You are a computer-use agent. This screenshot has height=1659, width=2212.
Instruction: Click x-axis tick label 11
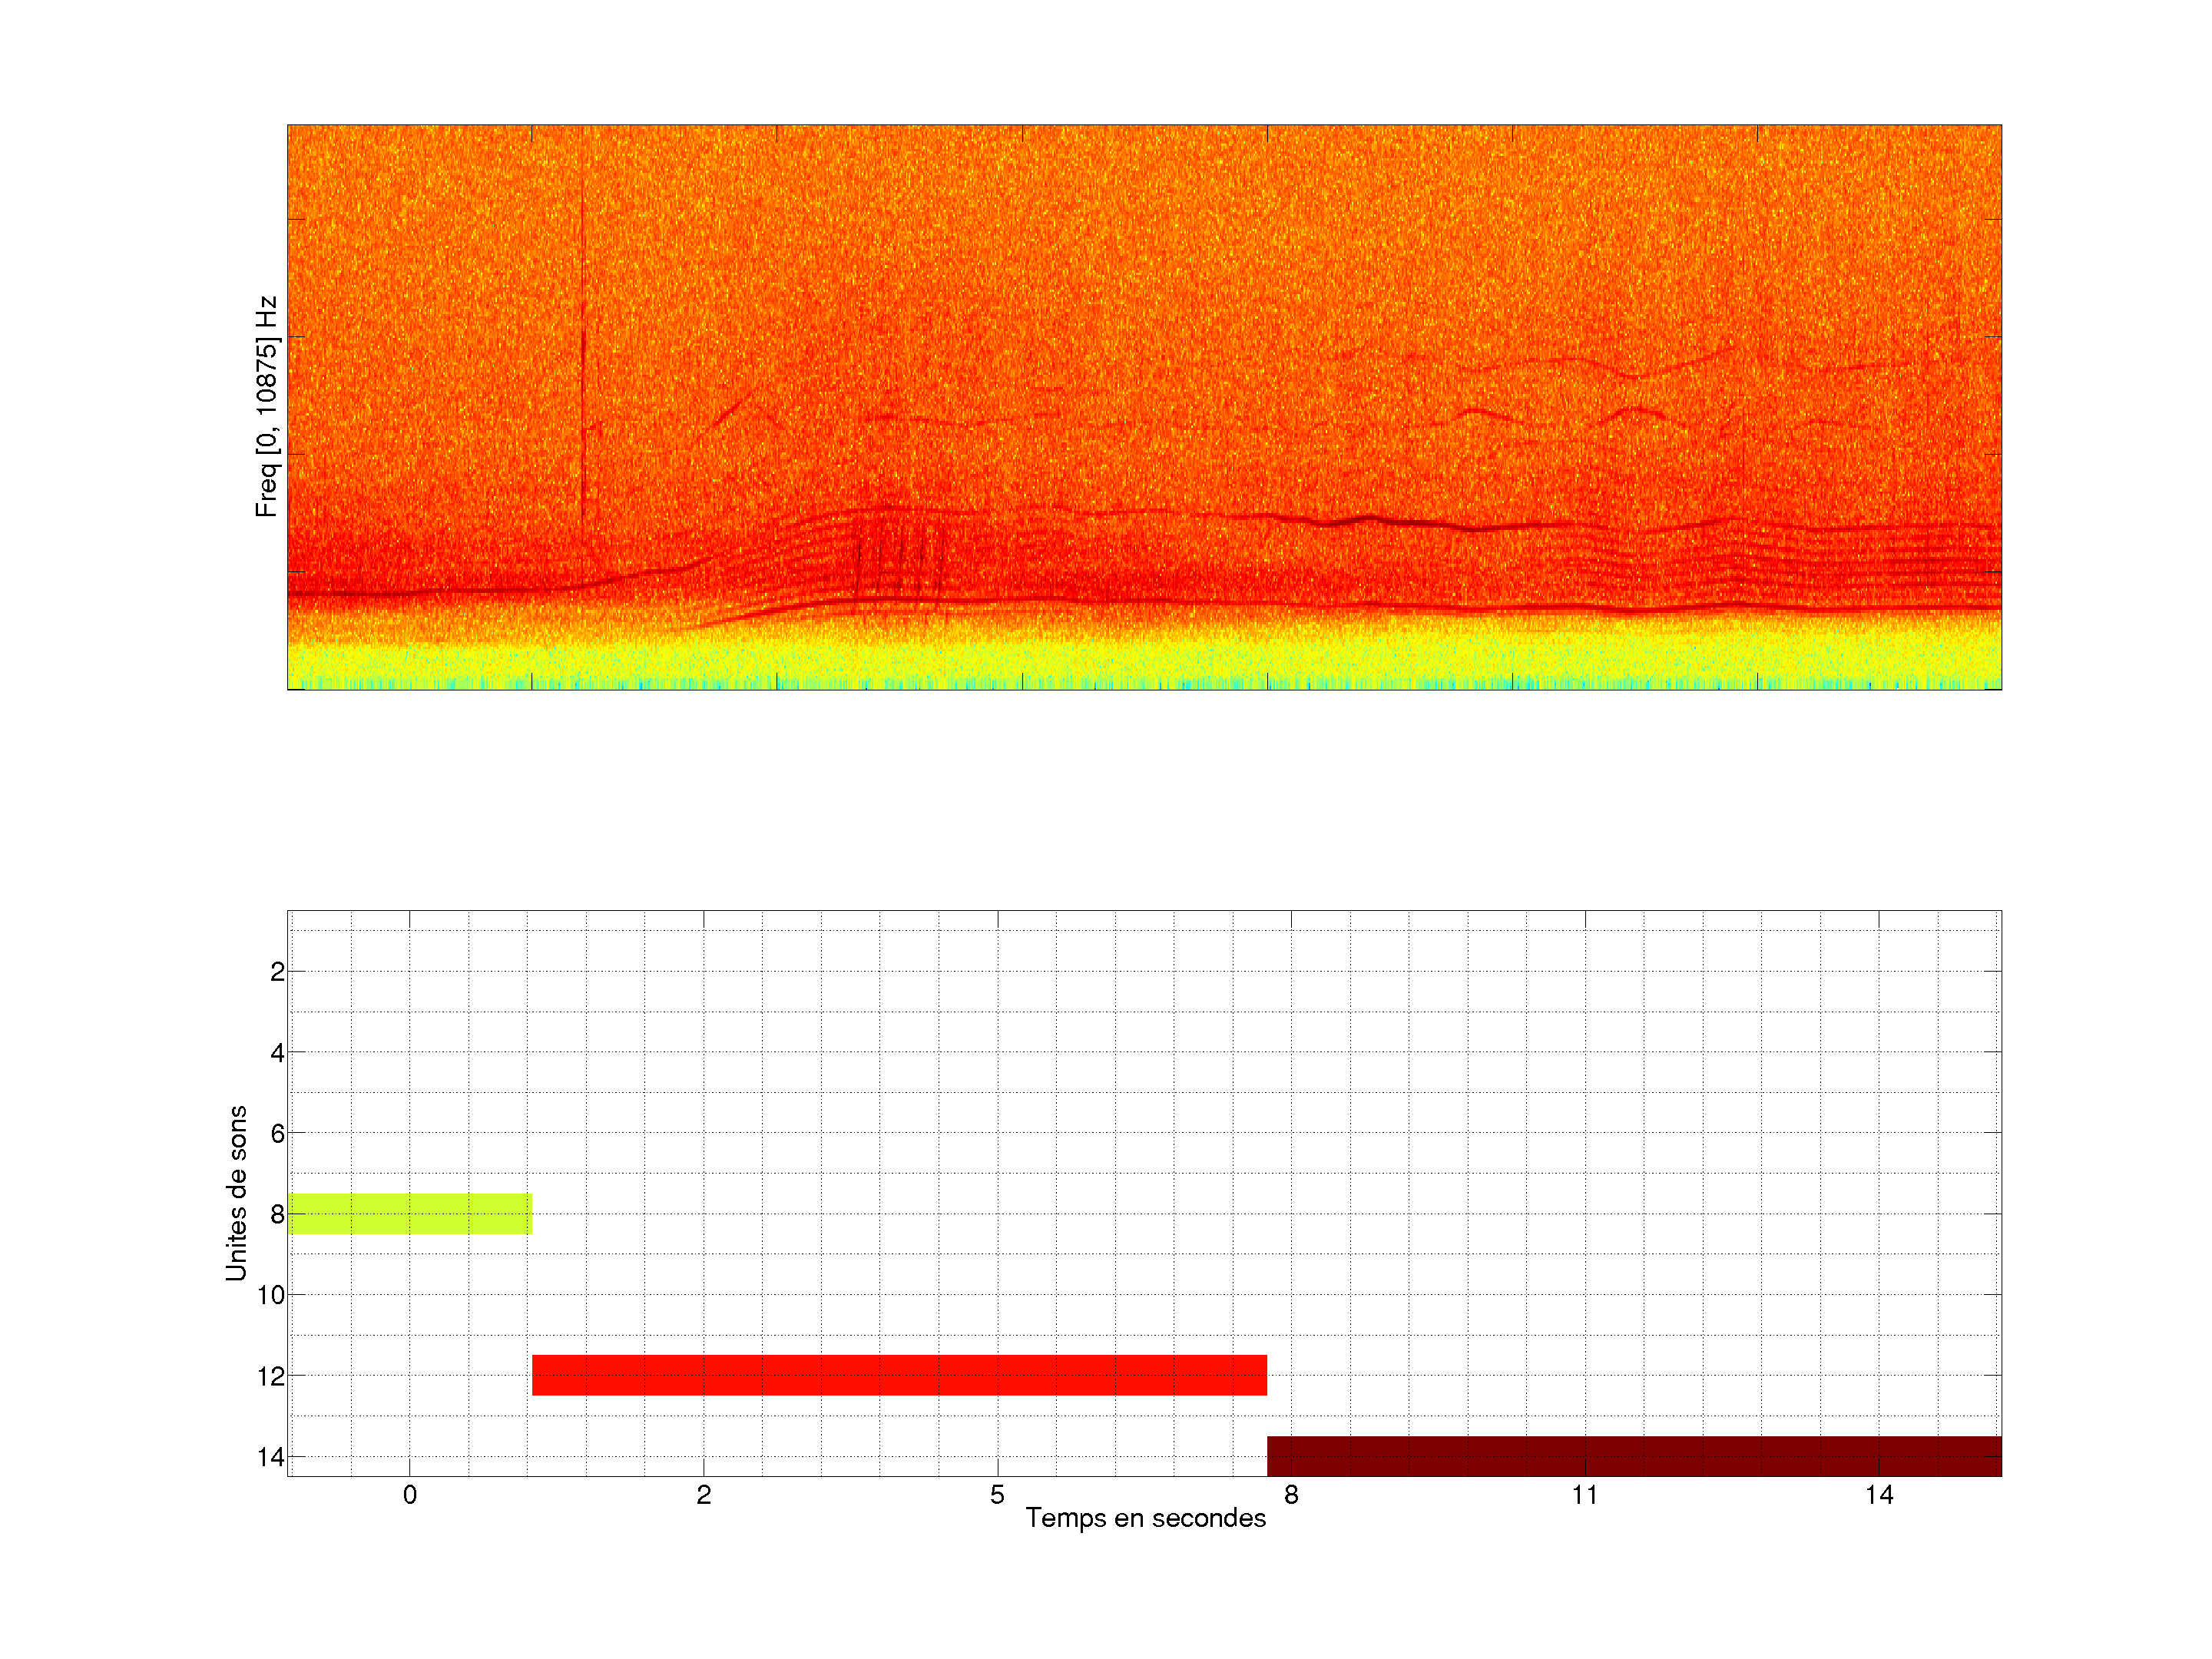[x=1584, y=1495]
